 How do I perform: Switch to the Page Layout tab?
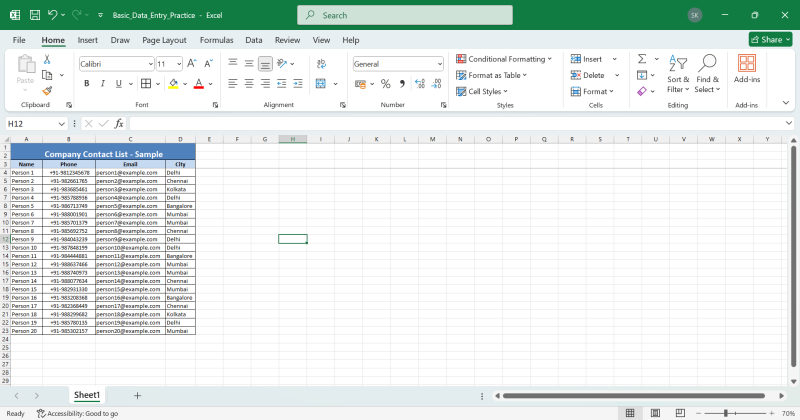(164, 40)
